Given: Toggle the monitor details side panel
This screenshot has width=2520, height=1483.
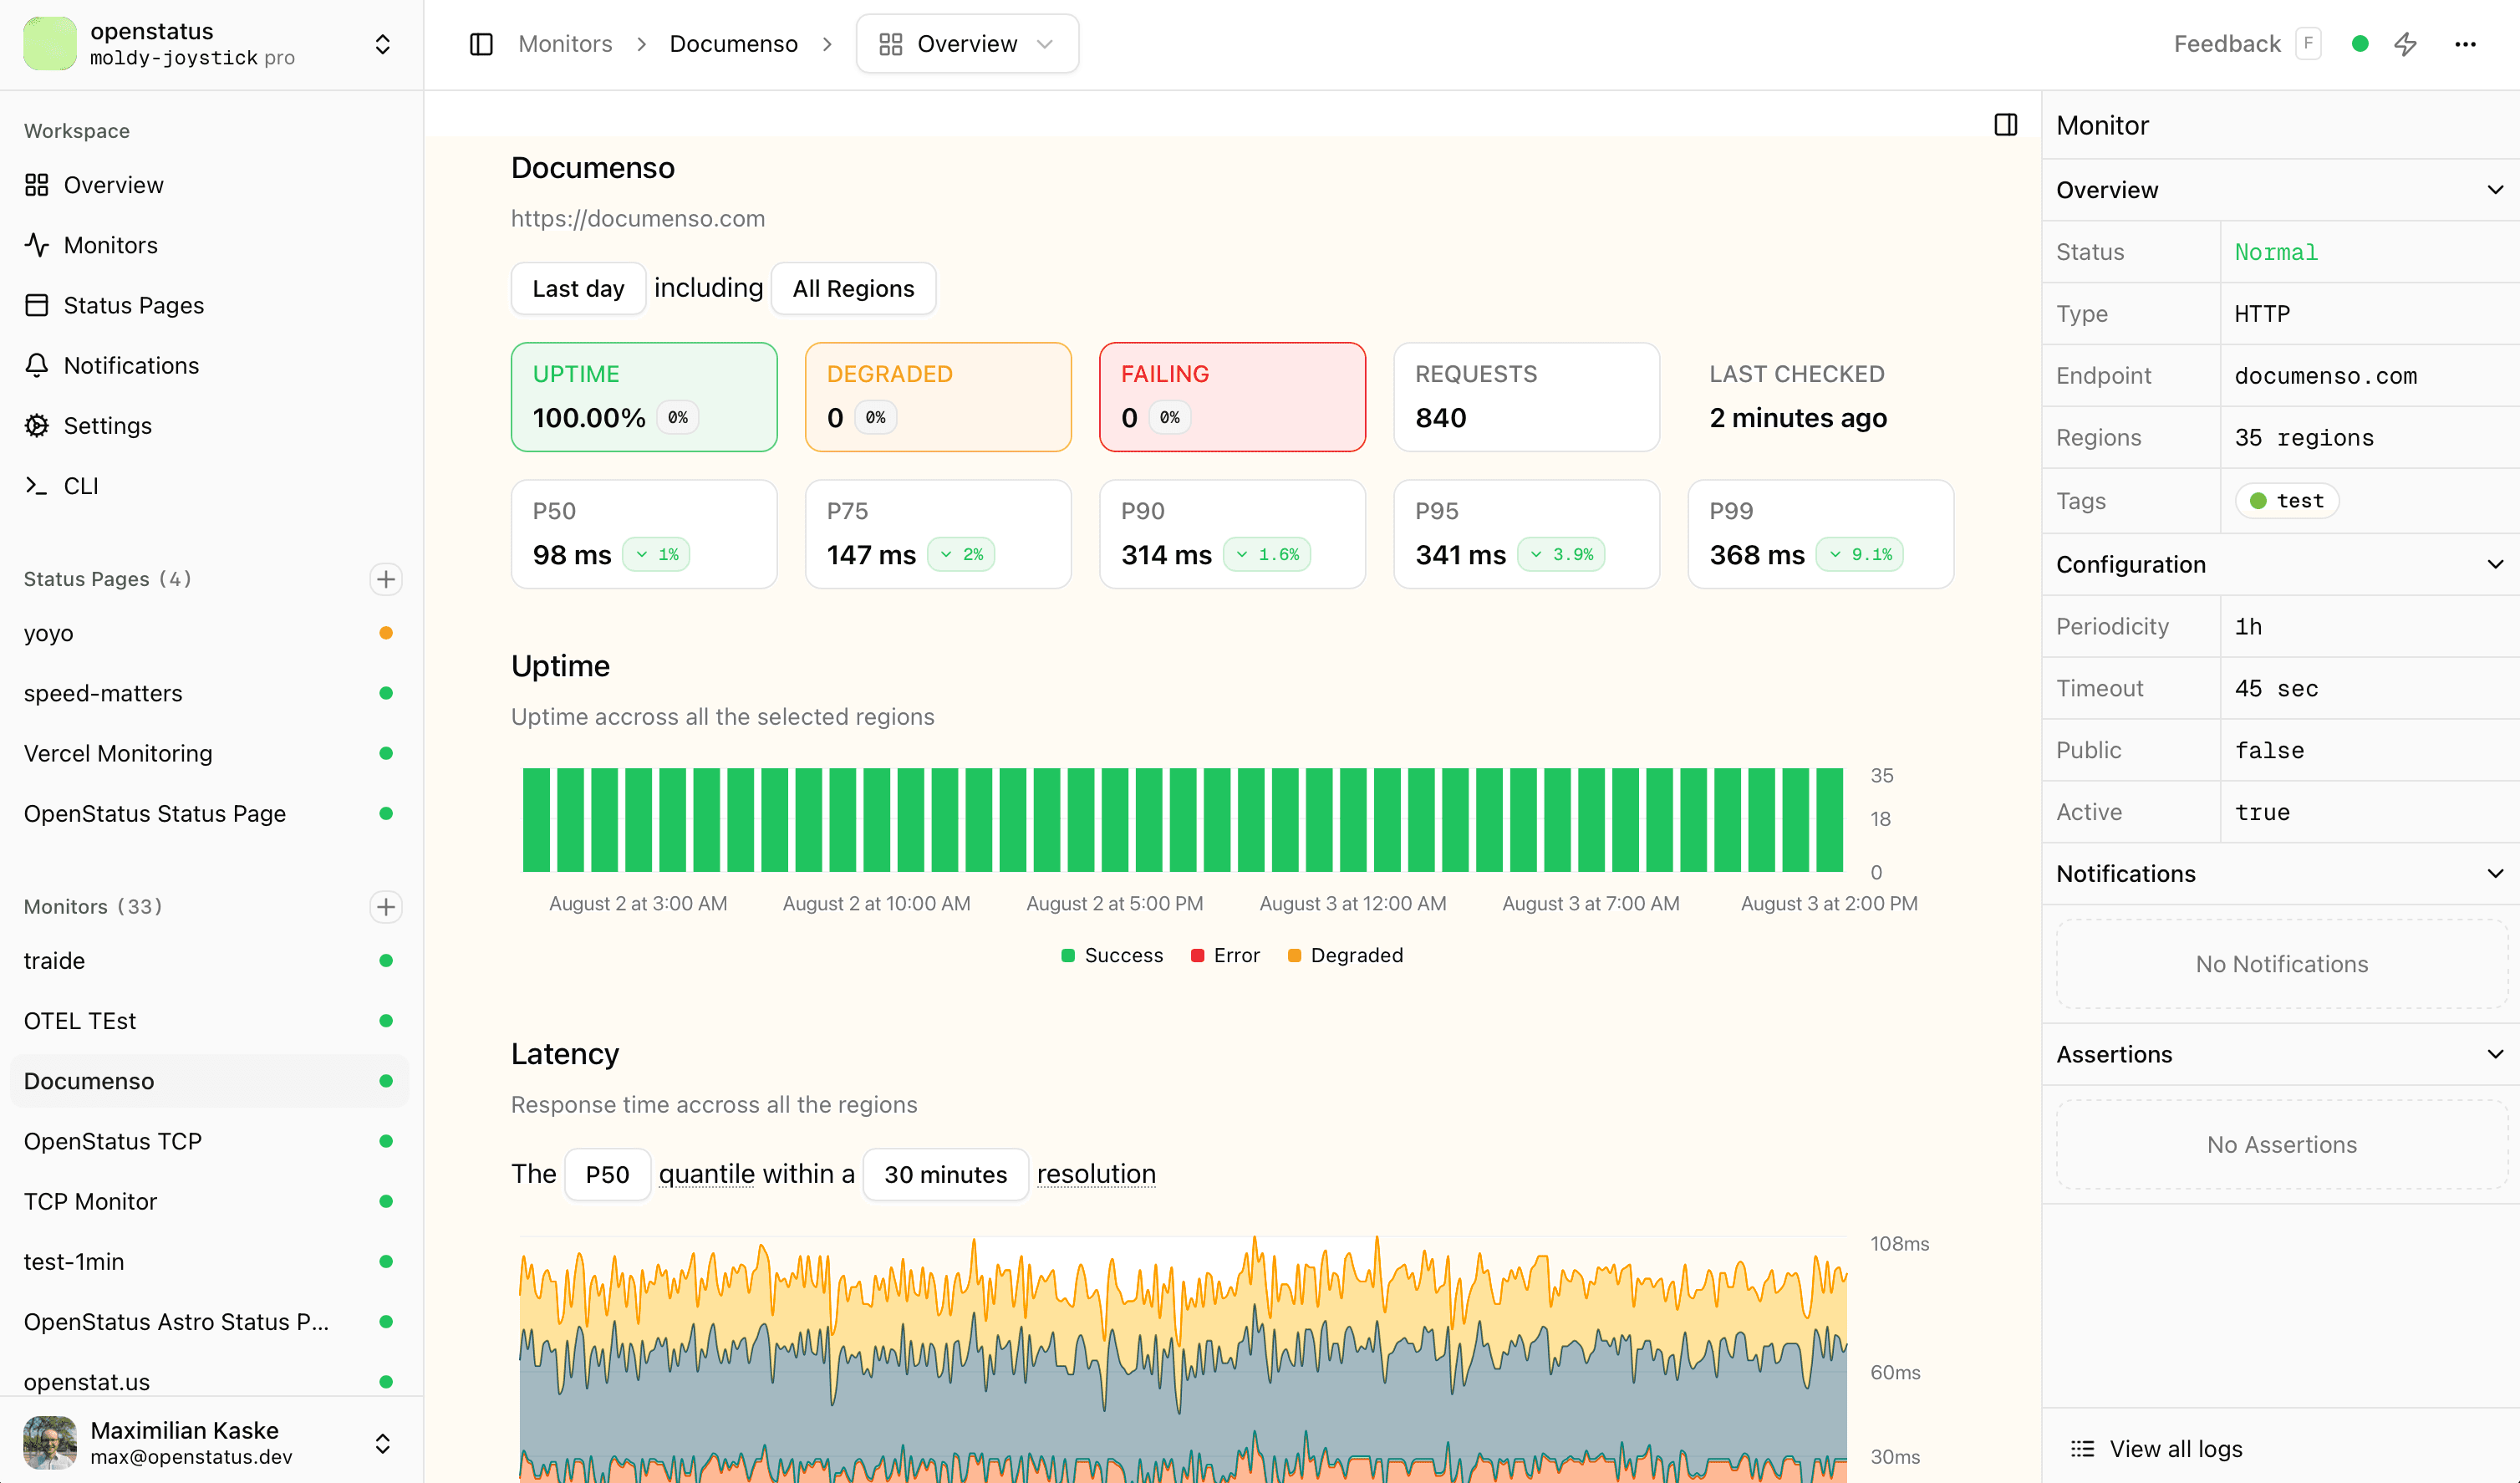Looking at the screenshot, I should (2006, 125).
